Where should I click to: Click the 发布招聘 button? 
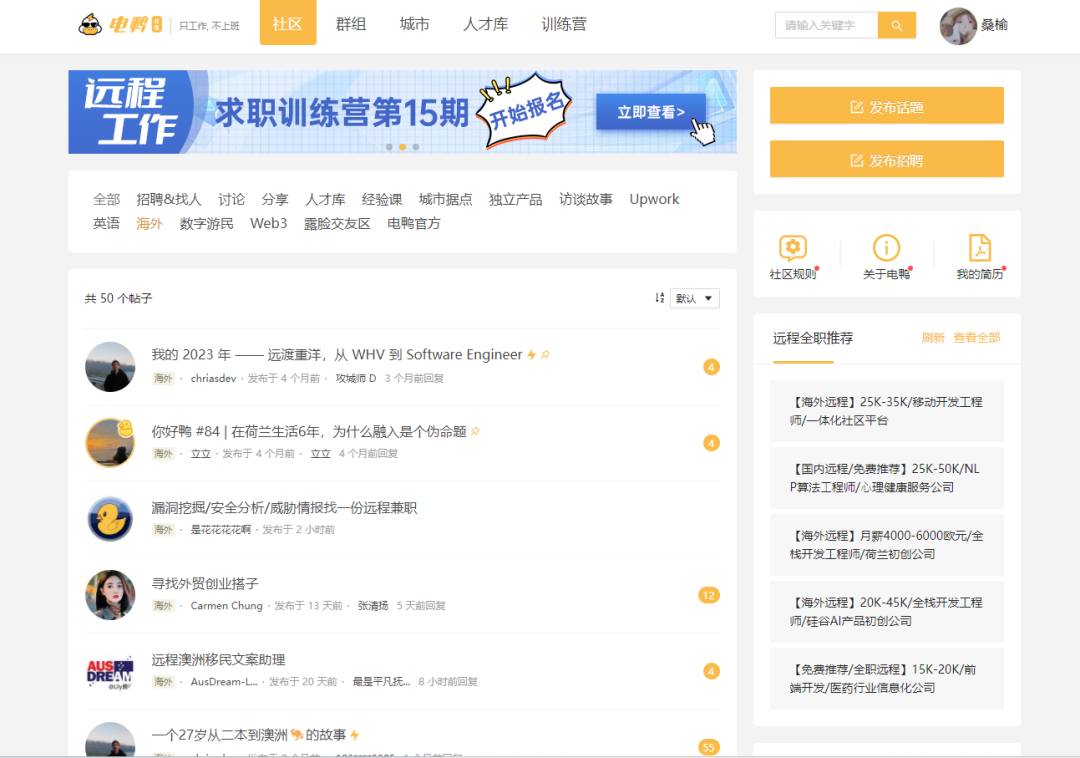tap(886, 160)
